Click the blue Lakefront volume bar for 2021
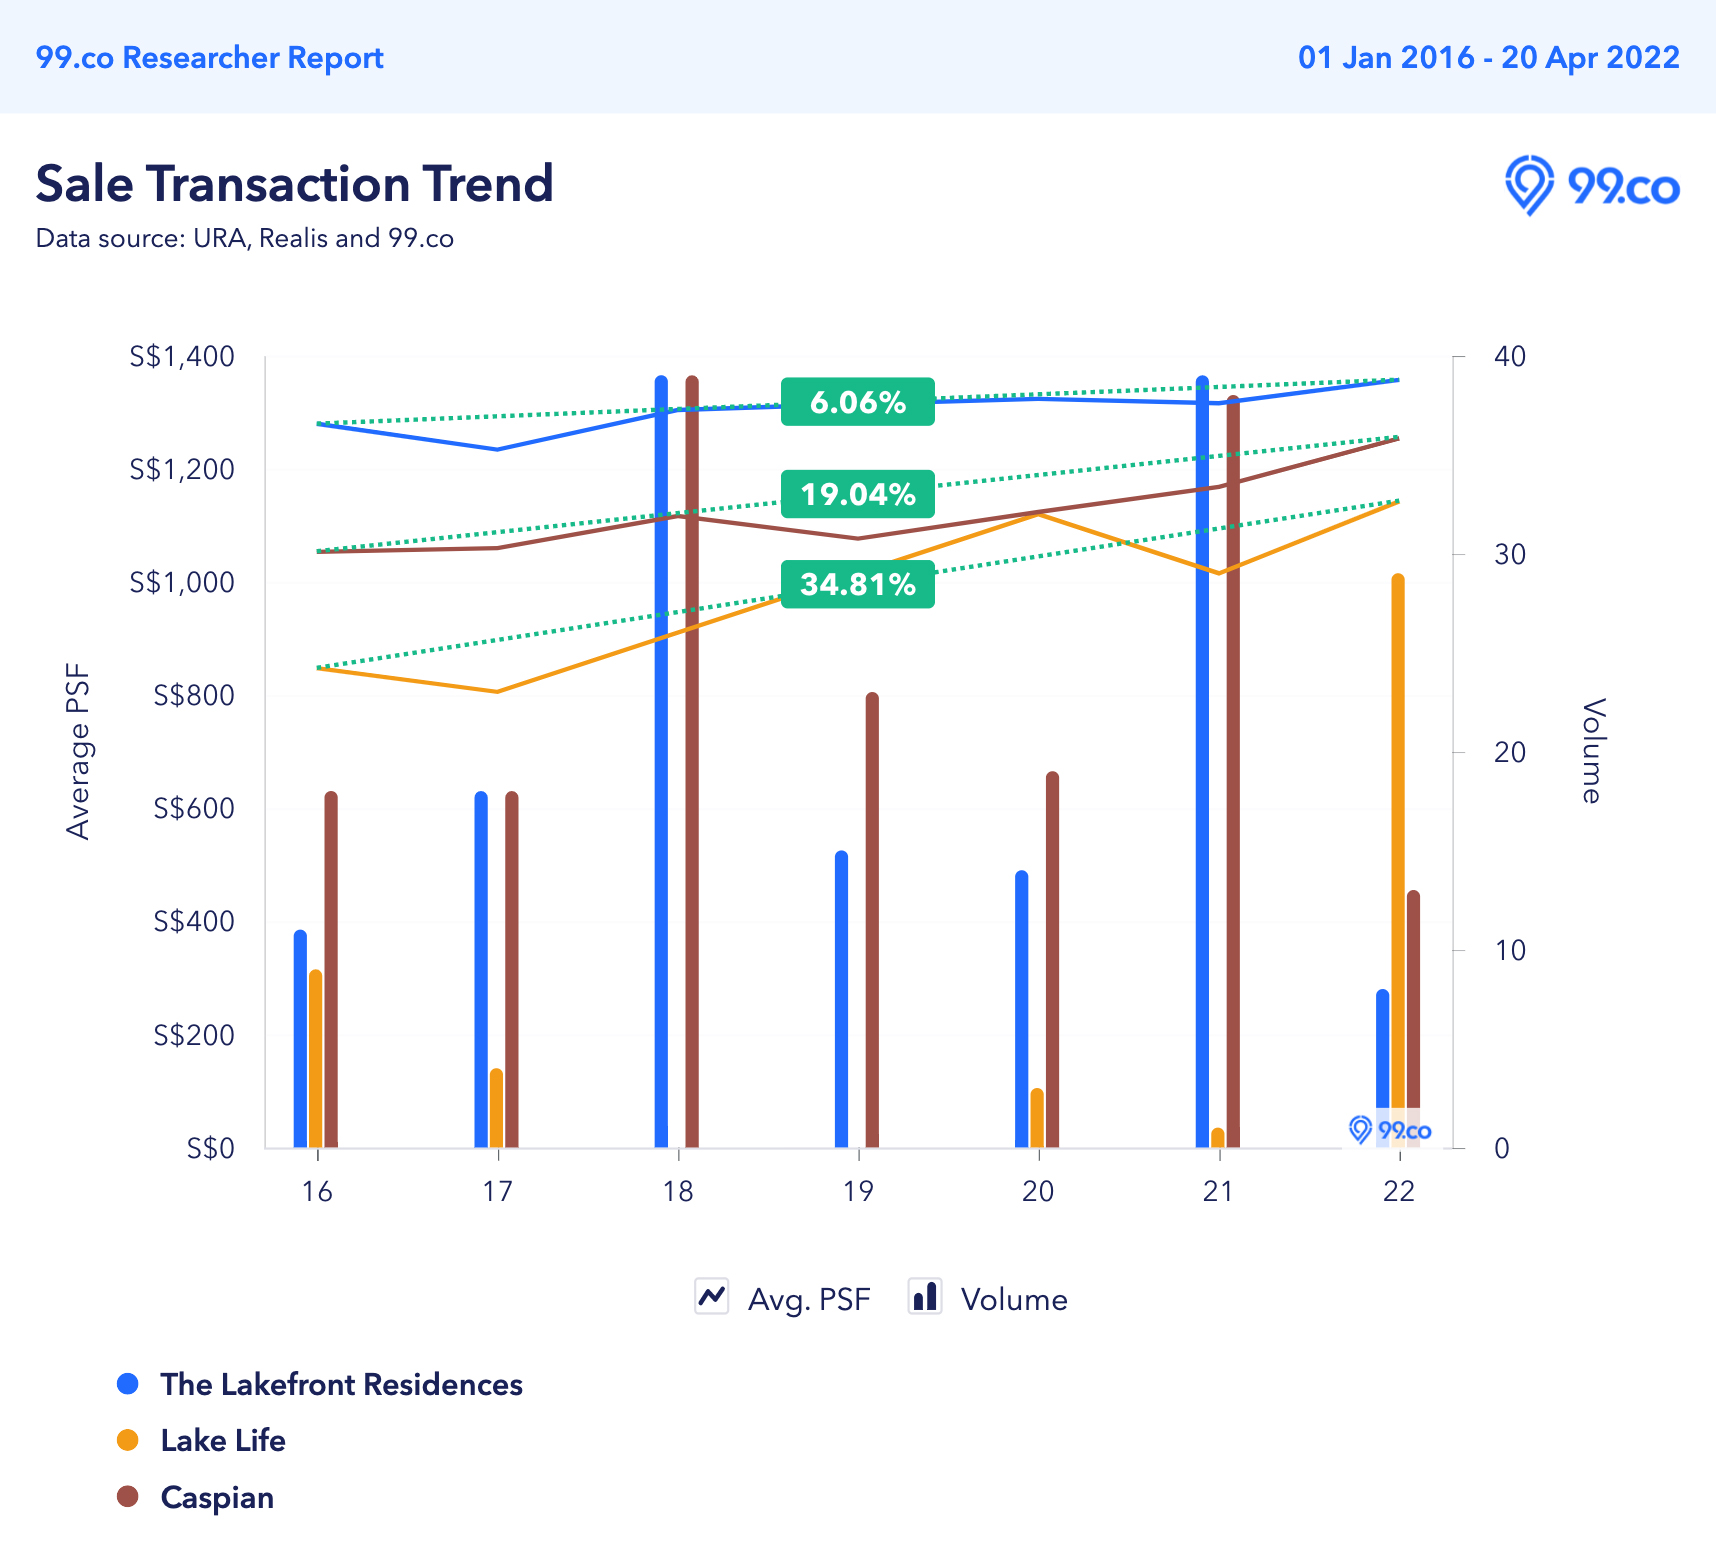The image size is (1716, 1552). 1202,762
